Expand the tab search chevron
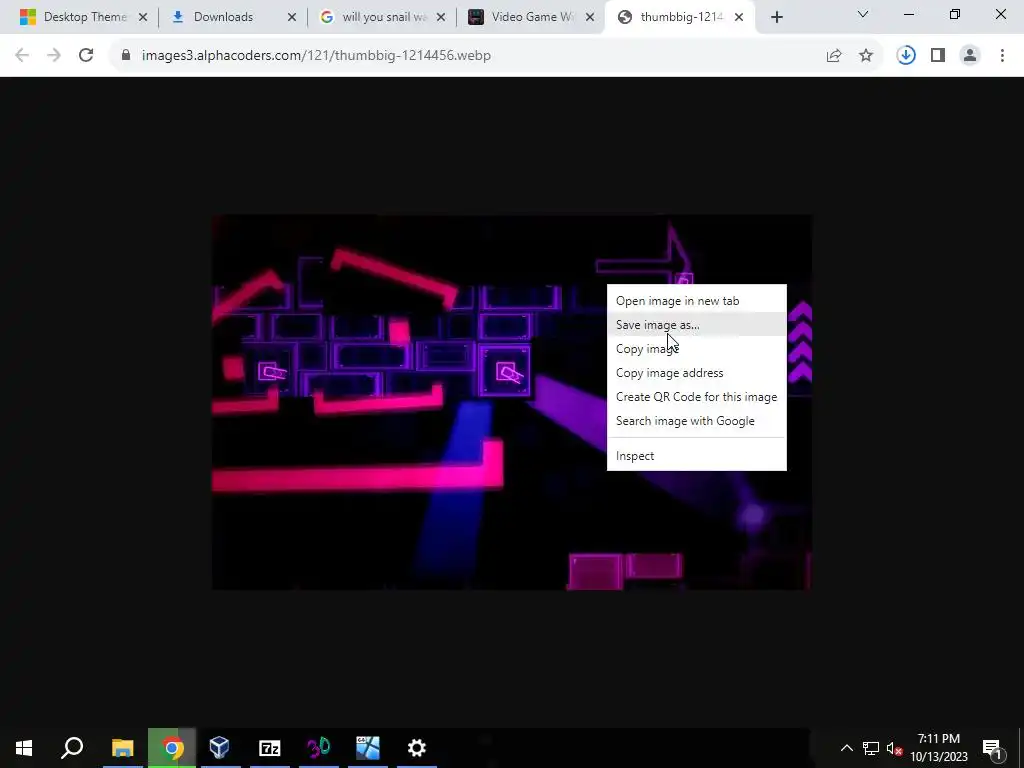 (x=863, y=14)
